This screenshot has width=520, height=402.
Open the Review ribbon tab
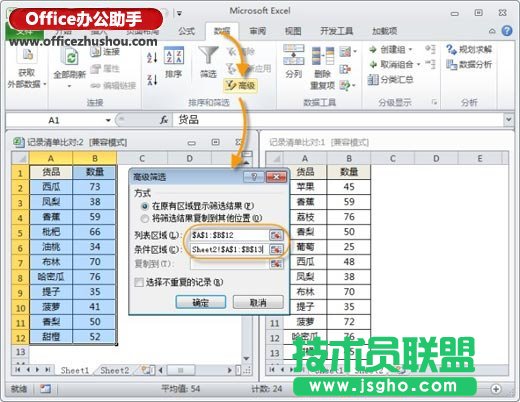tap(258, 31)
